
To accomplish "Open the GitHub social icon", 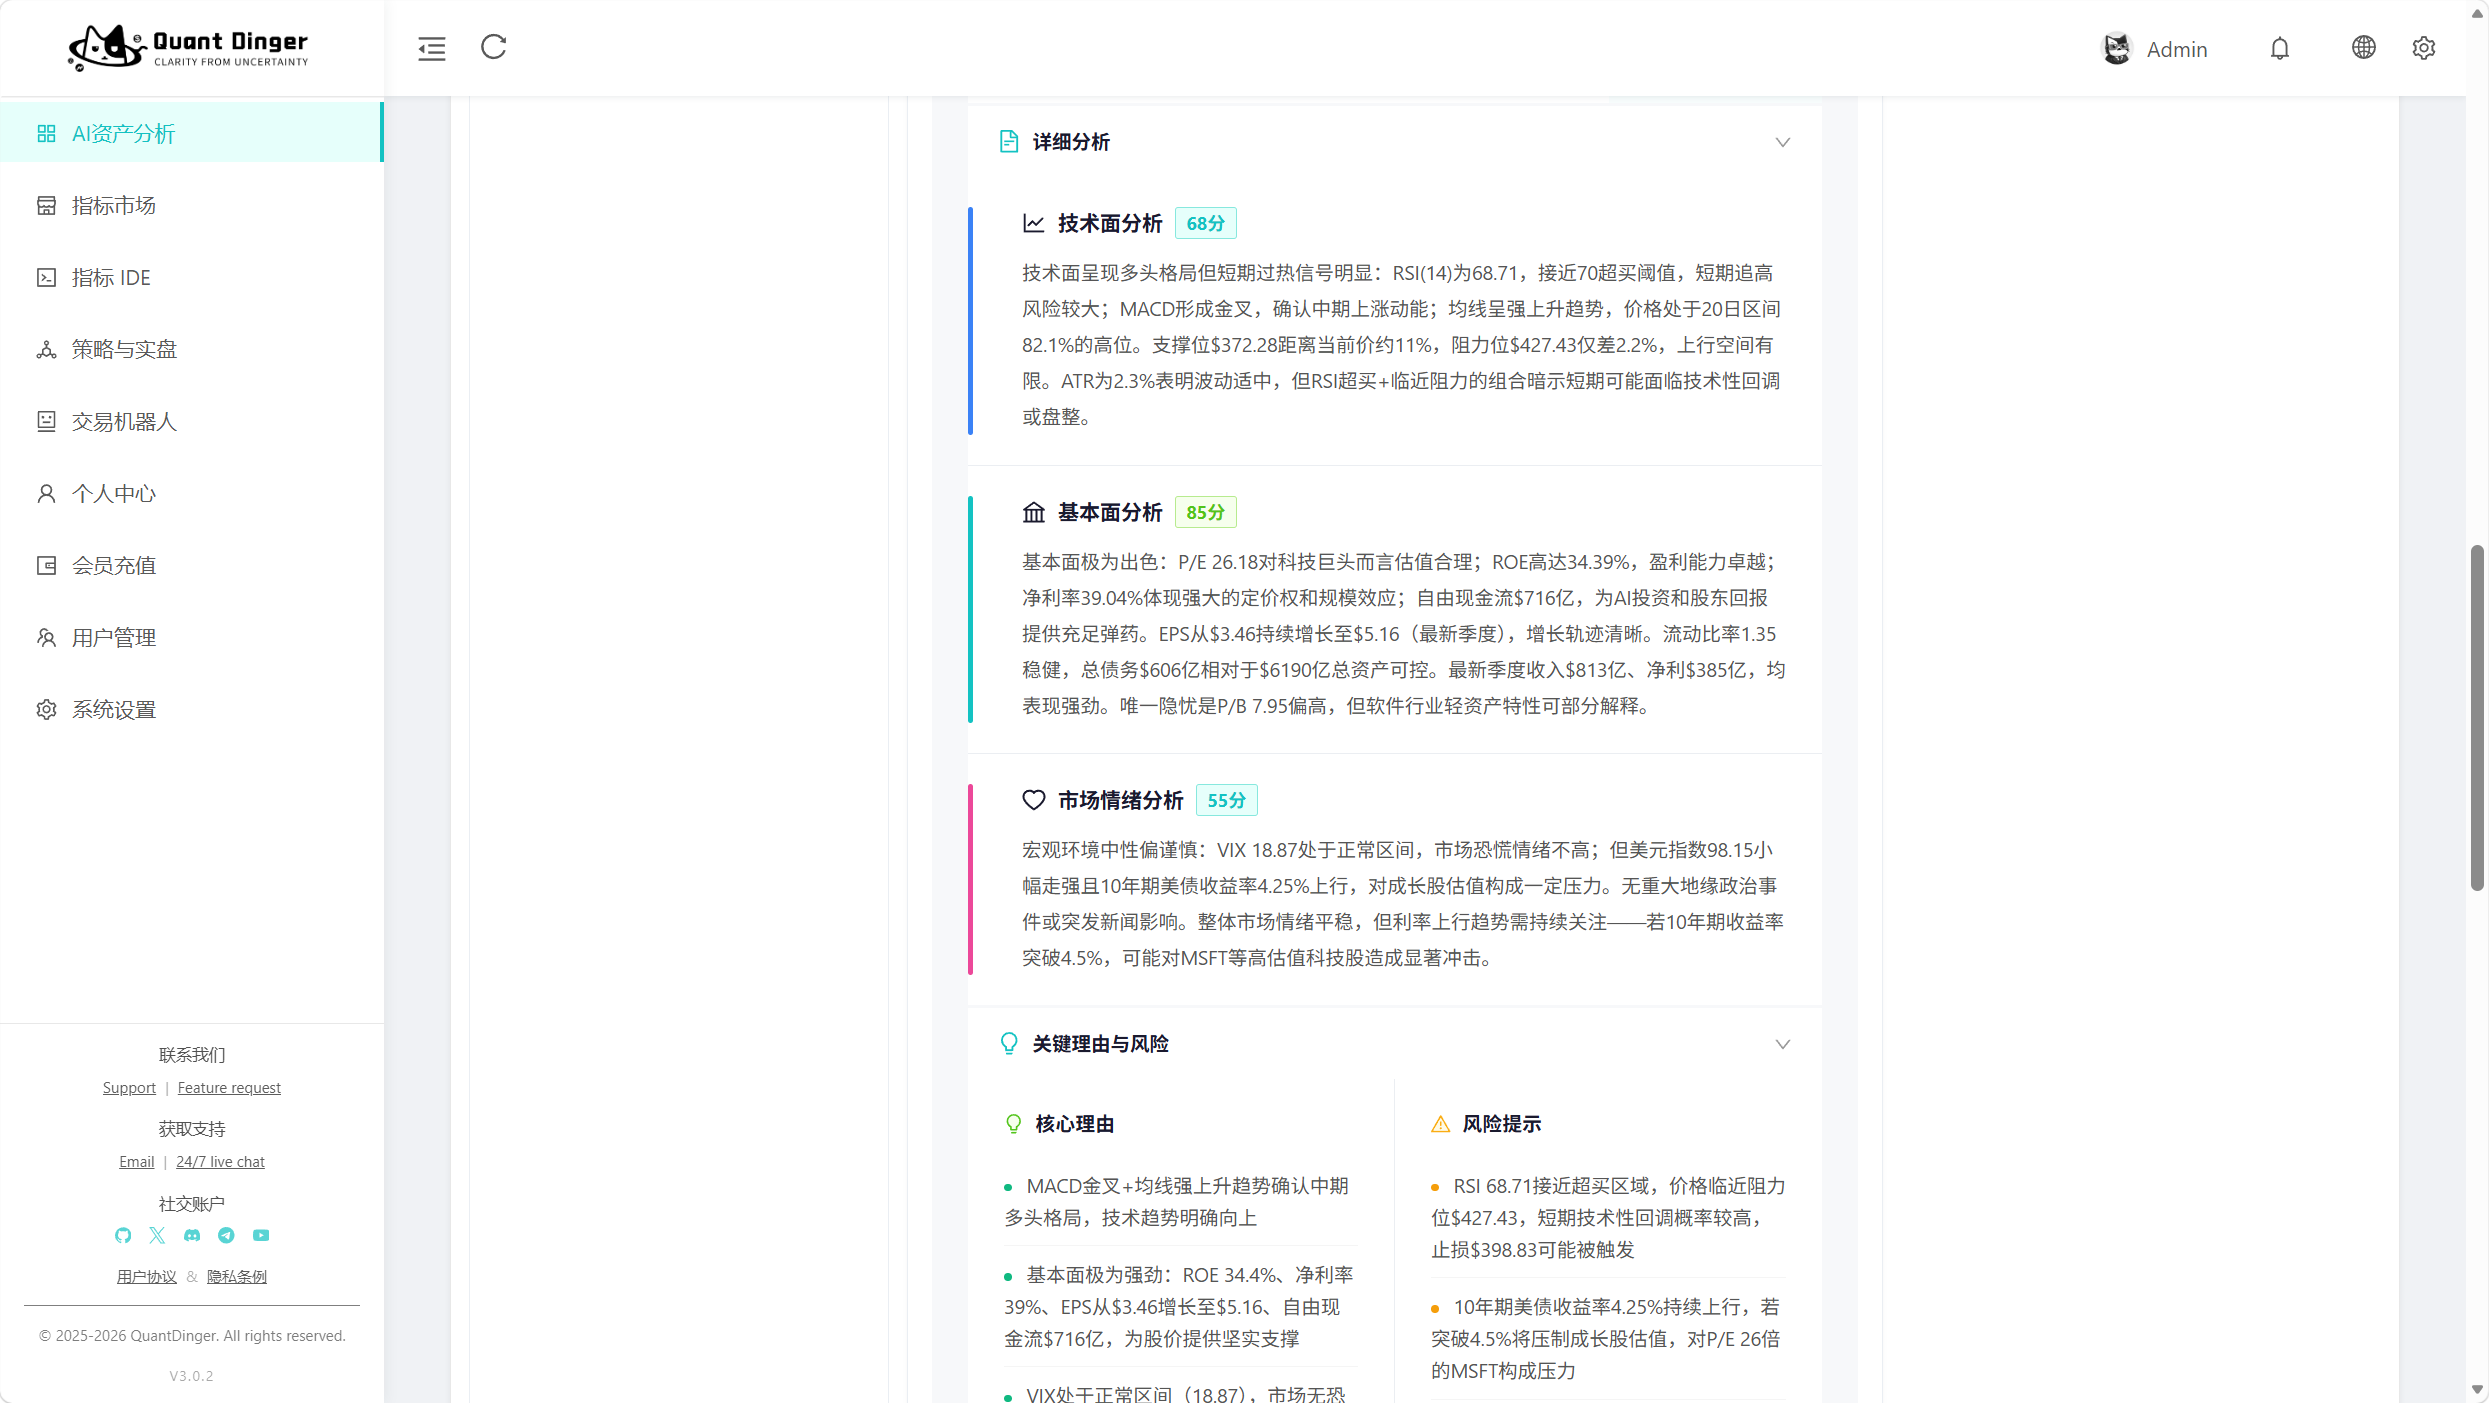I will (x=123, y=1235).
